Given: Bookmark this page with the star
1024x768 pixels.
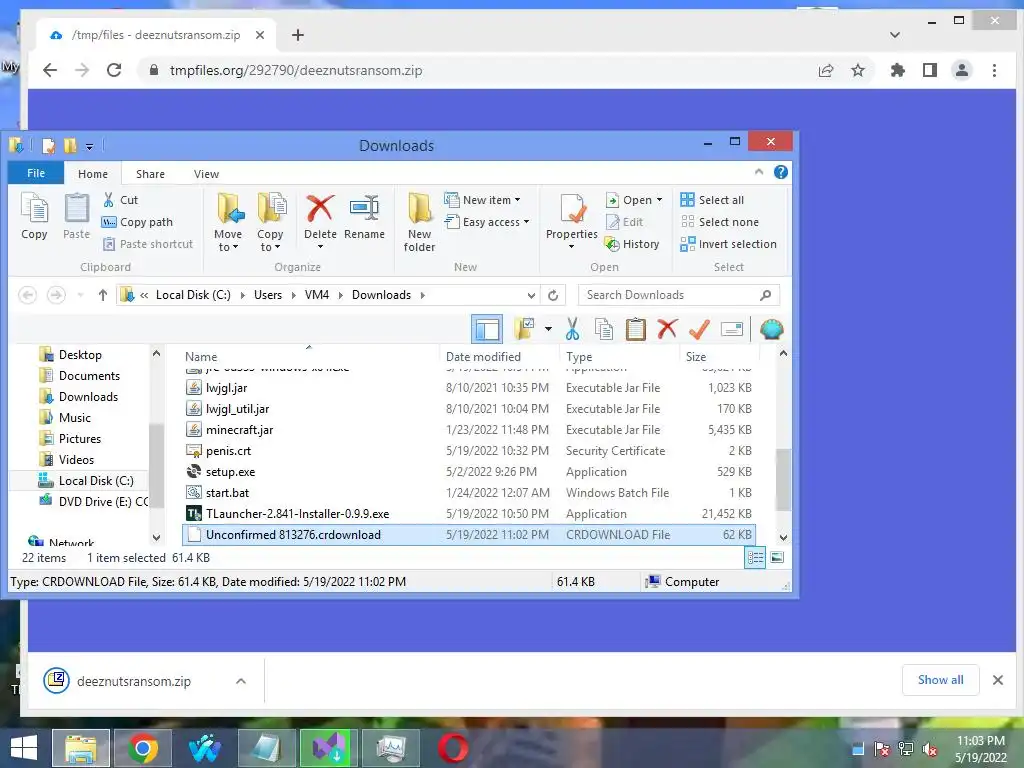Looking at the screenshot, I should (858, 70).
